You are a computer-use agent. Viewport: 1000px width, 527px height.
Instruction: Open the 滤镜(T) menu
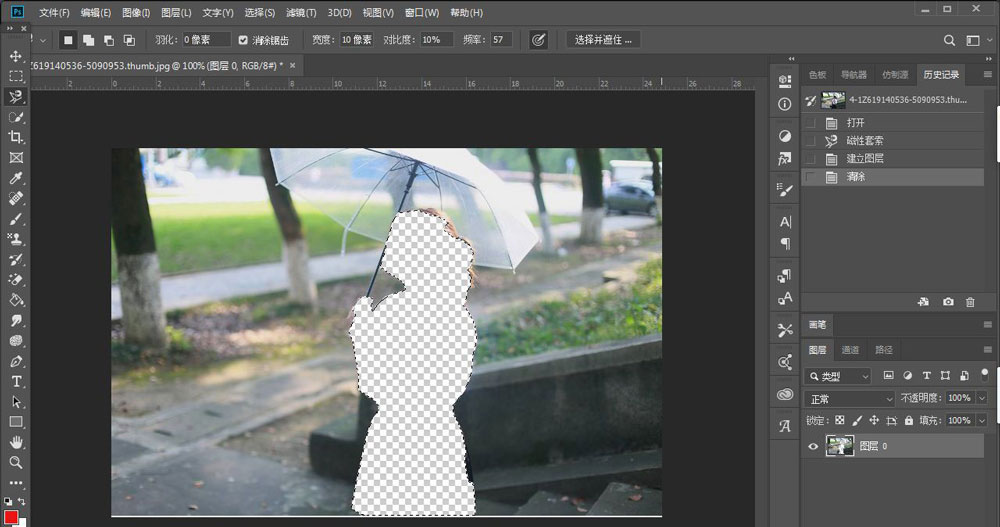click(x=300, y=13)
